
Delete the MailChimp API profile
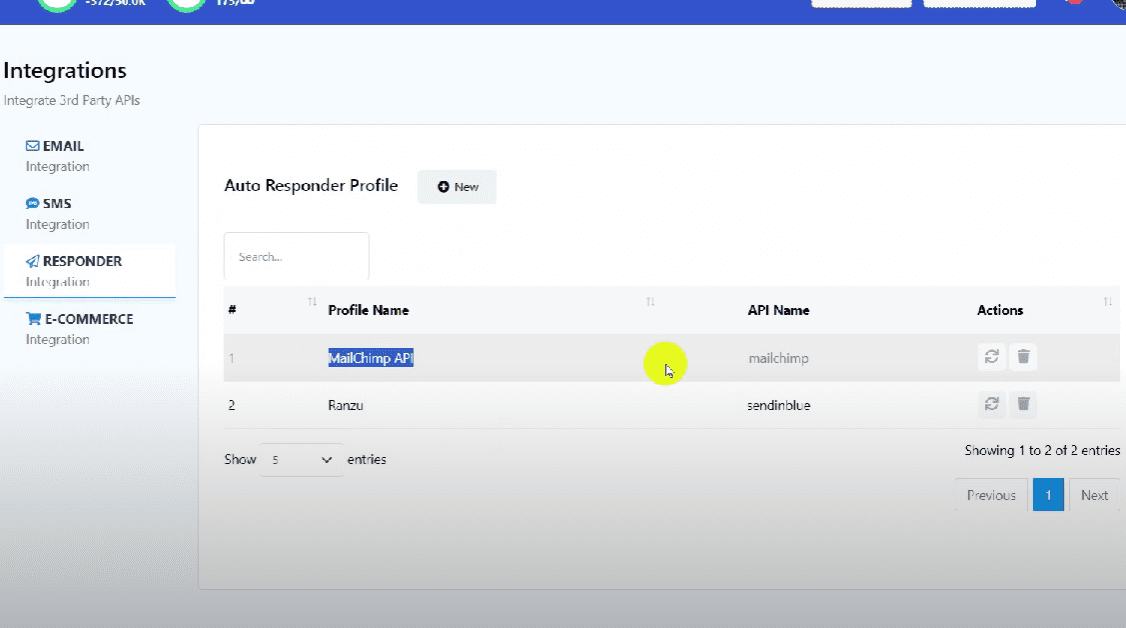pos(1023,357)
